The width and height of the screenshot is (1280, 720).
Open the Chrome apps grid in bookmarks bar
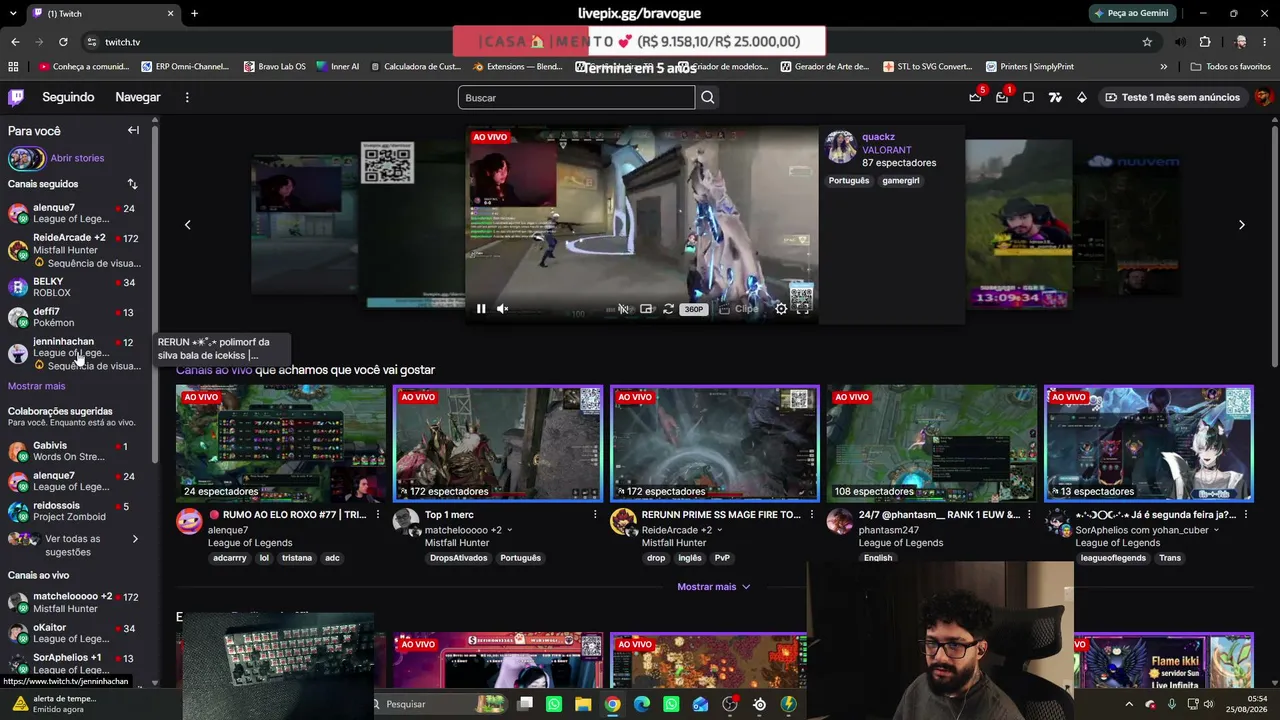[13, 67]
